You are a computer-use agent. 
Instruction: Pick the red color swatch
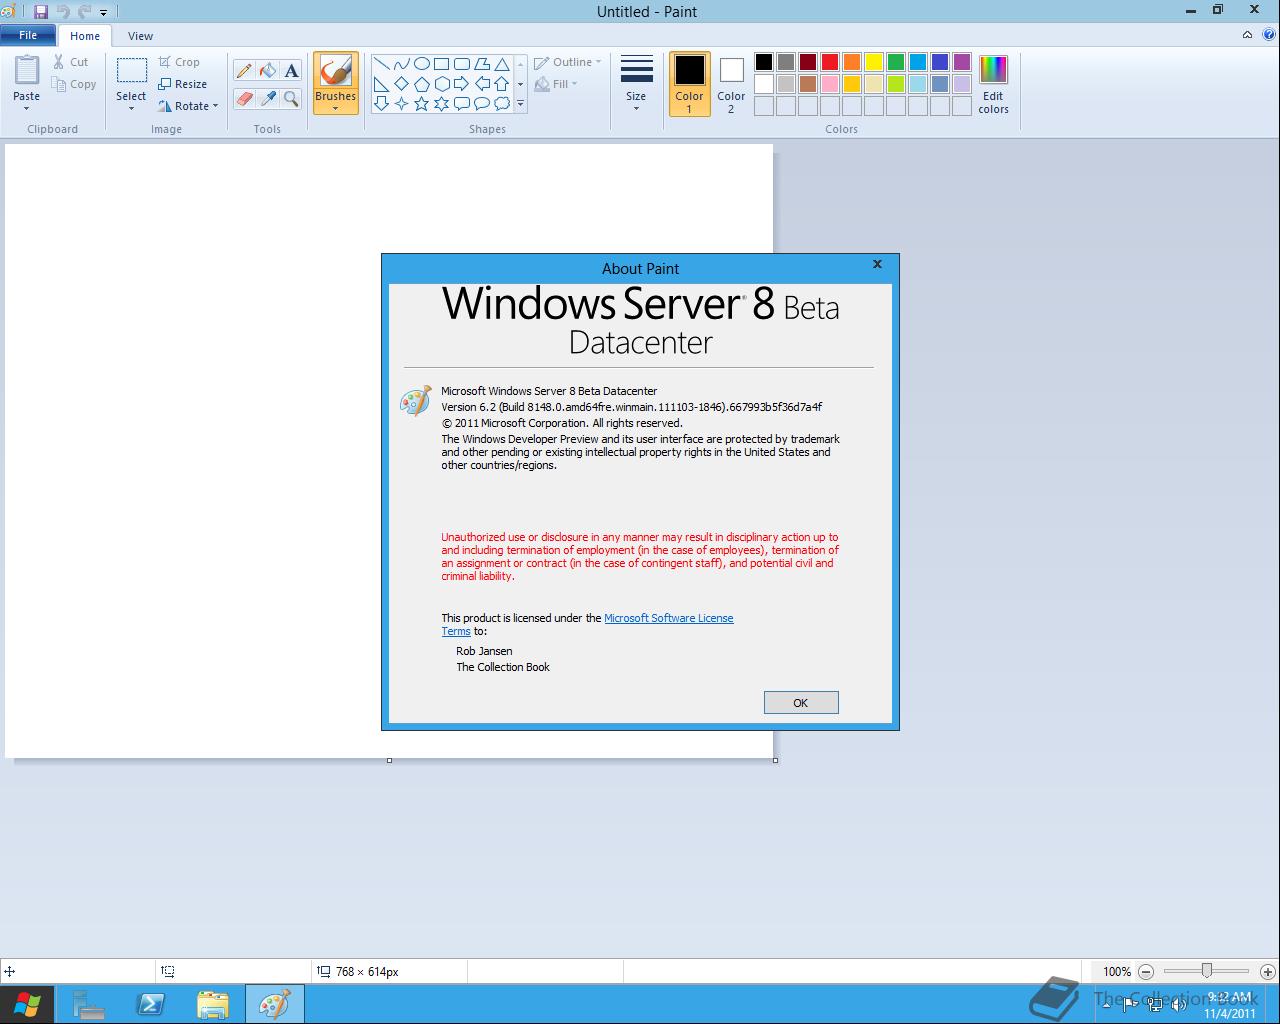coord(830,62)
